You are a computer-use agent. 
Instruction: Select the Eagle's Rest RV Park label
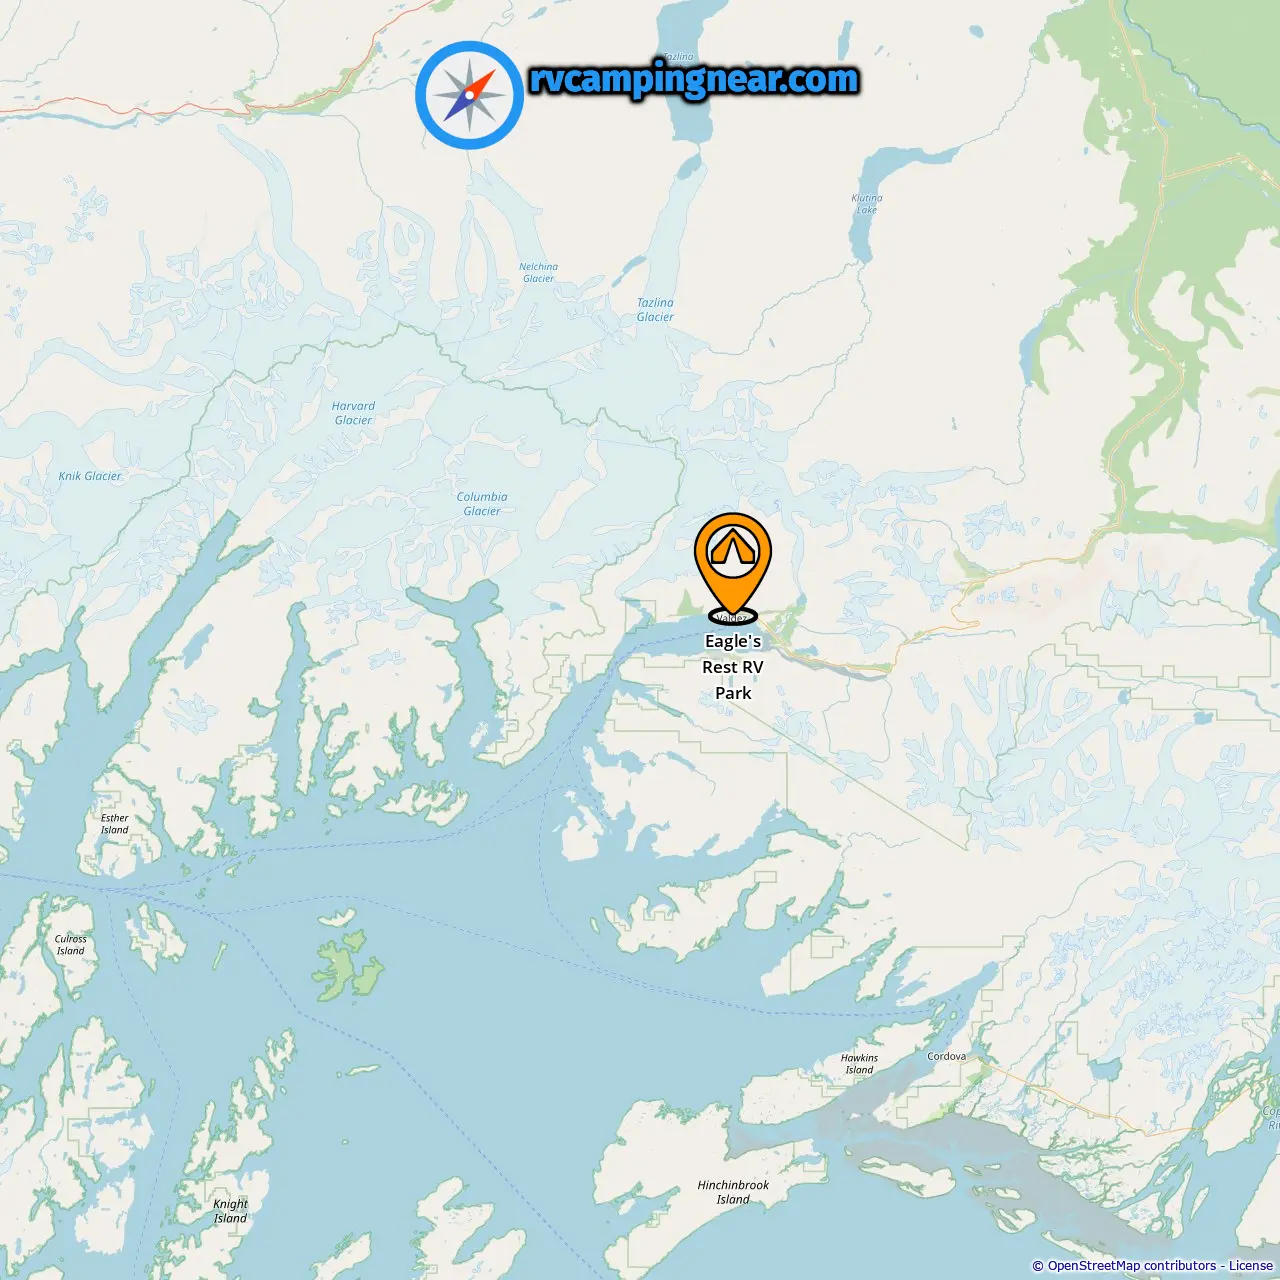click(733, 667)
